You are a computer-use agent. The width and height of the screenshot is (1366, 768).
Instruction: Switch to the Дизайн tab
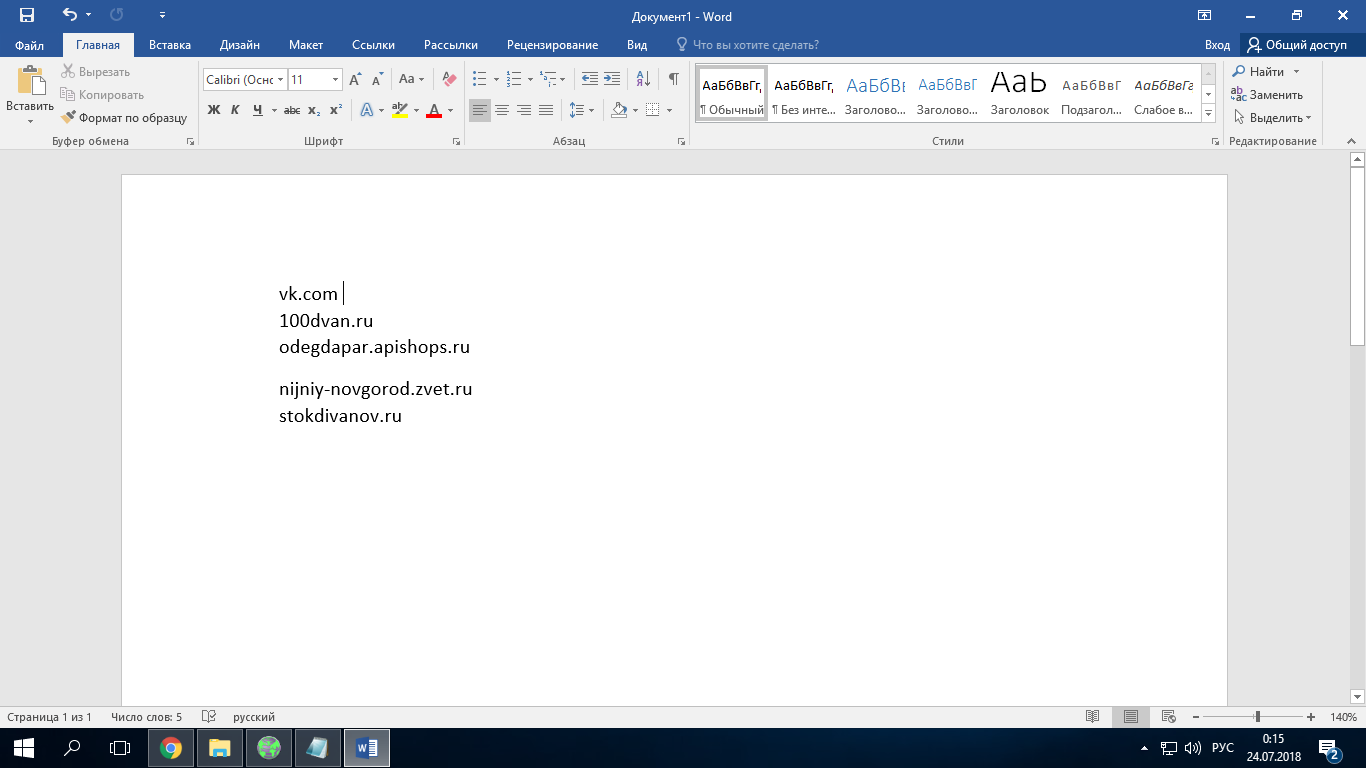[240, 45]
